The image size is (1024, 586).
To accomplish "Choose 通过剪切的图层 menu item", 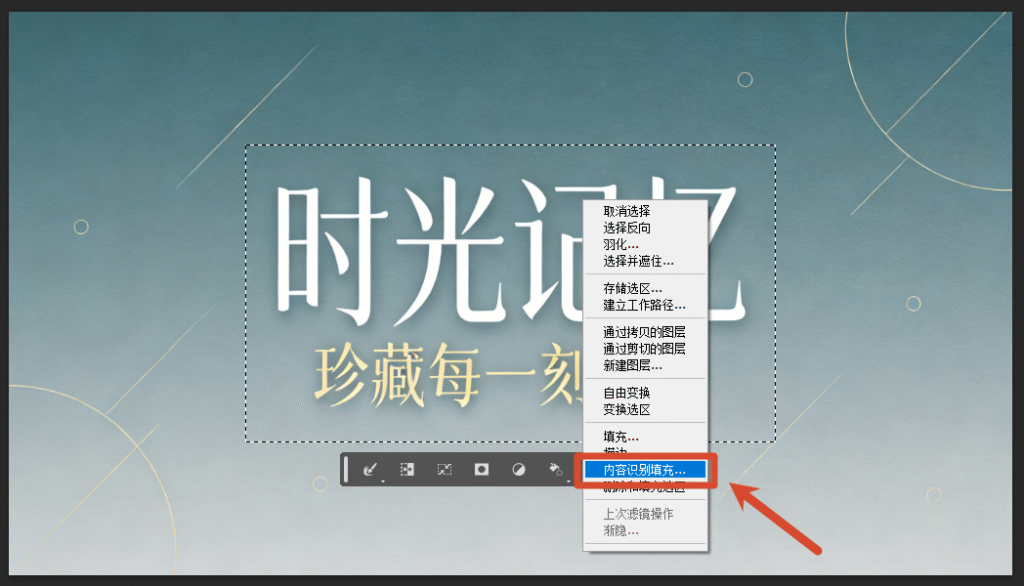I will click(645, 349).
